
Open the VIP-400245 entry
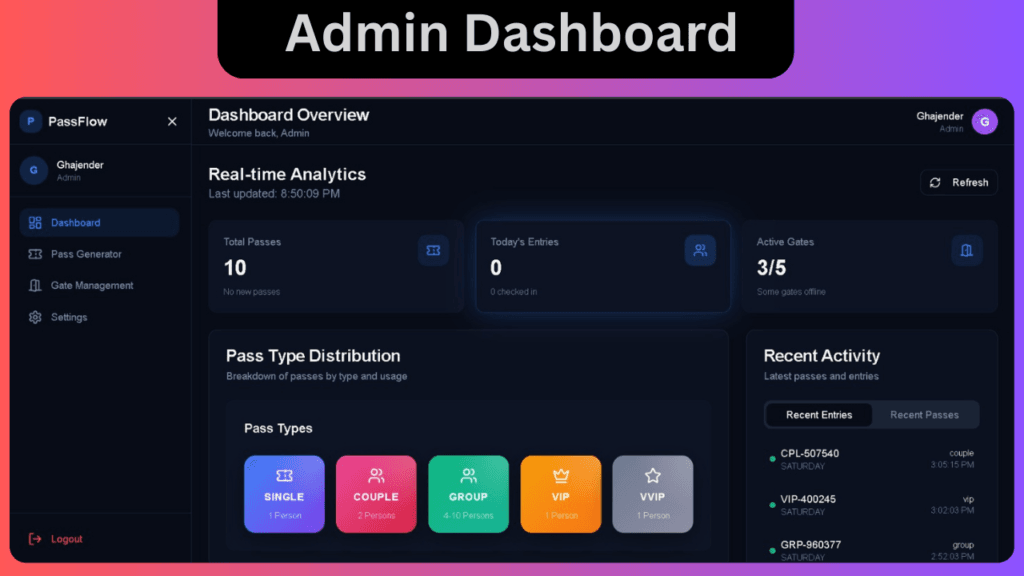pos(871,505)
